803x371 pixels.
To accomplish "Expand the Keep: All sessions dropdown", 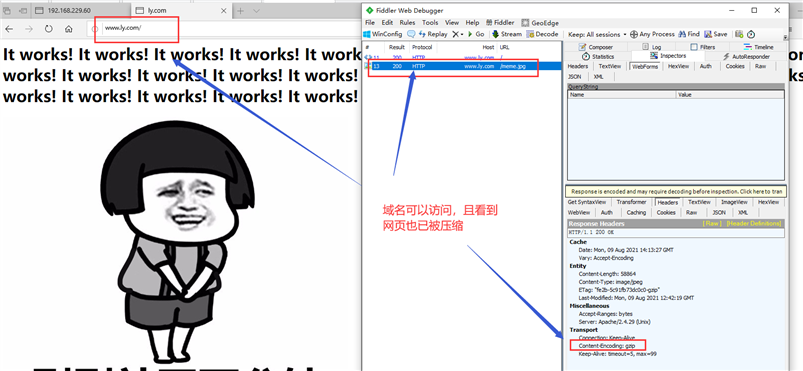I will pyautogui.click(x=597, y=34).
